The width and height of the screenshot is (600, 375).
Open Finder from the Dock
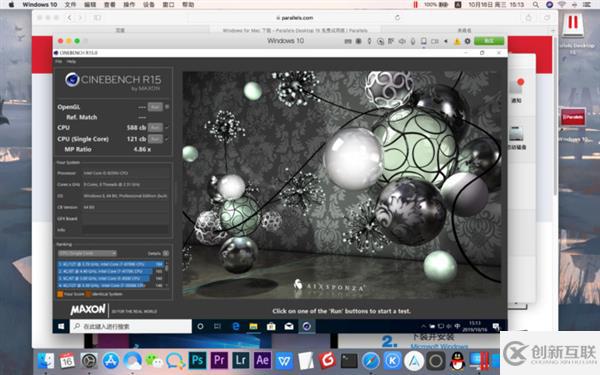(x=46, y=360)
